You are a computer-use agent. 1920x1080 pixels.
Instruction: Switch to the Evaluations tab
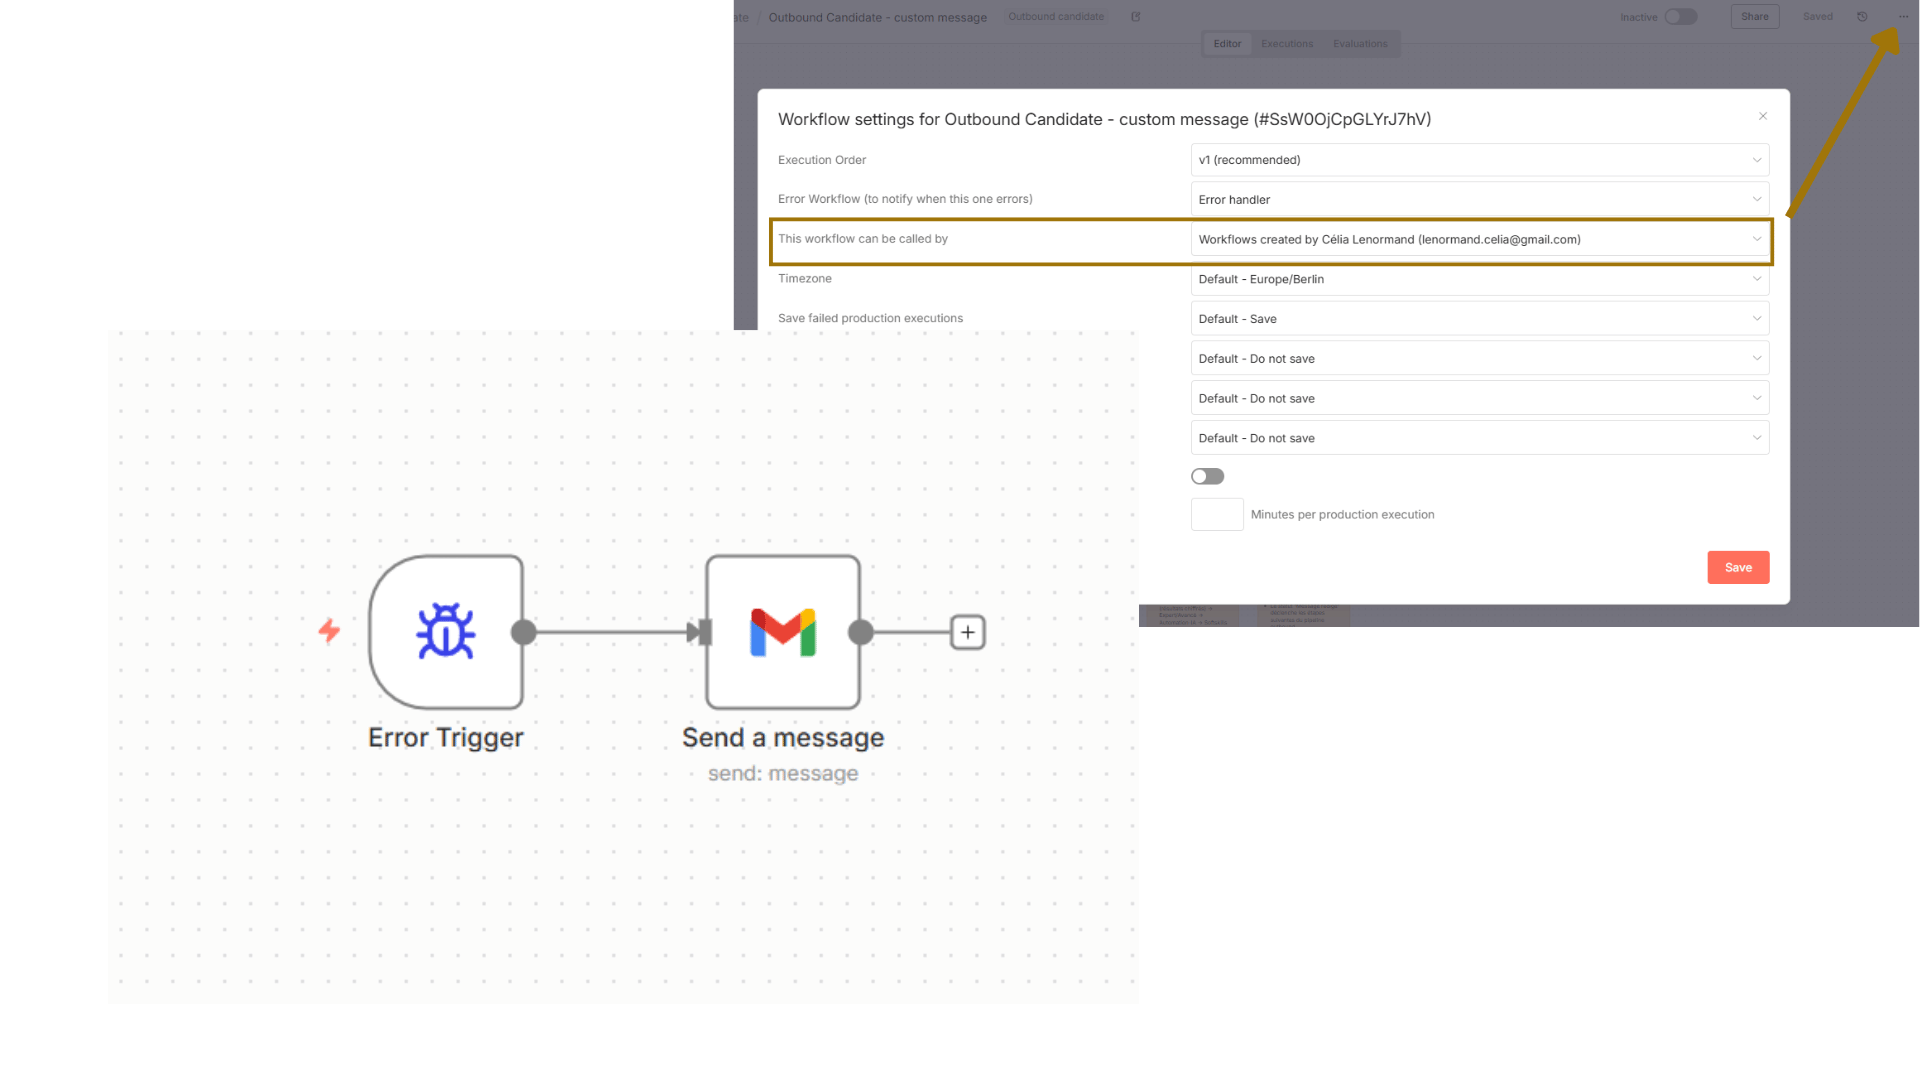point(1360,44)
